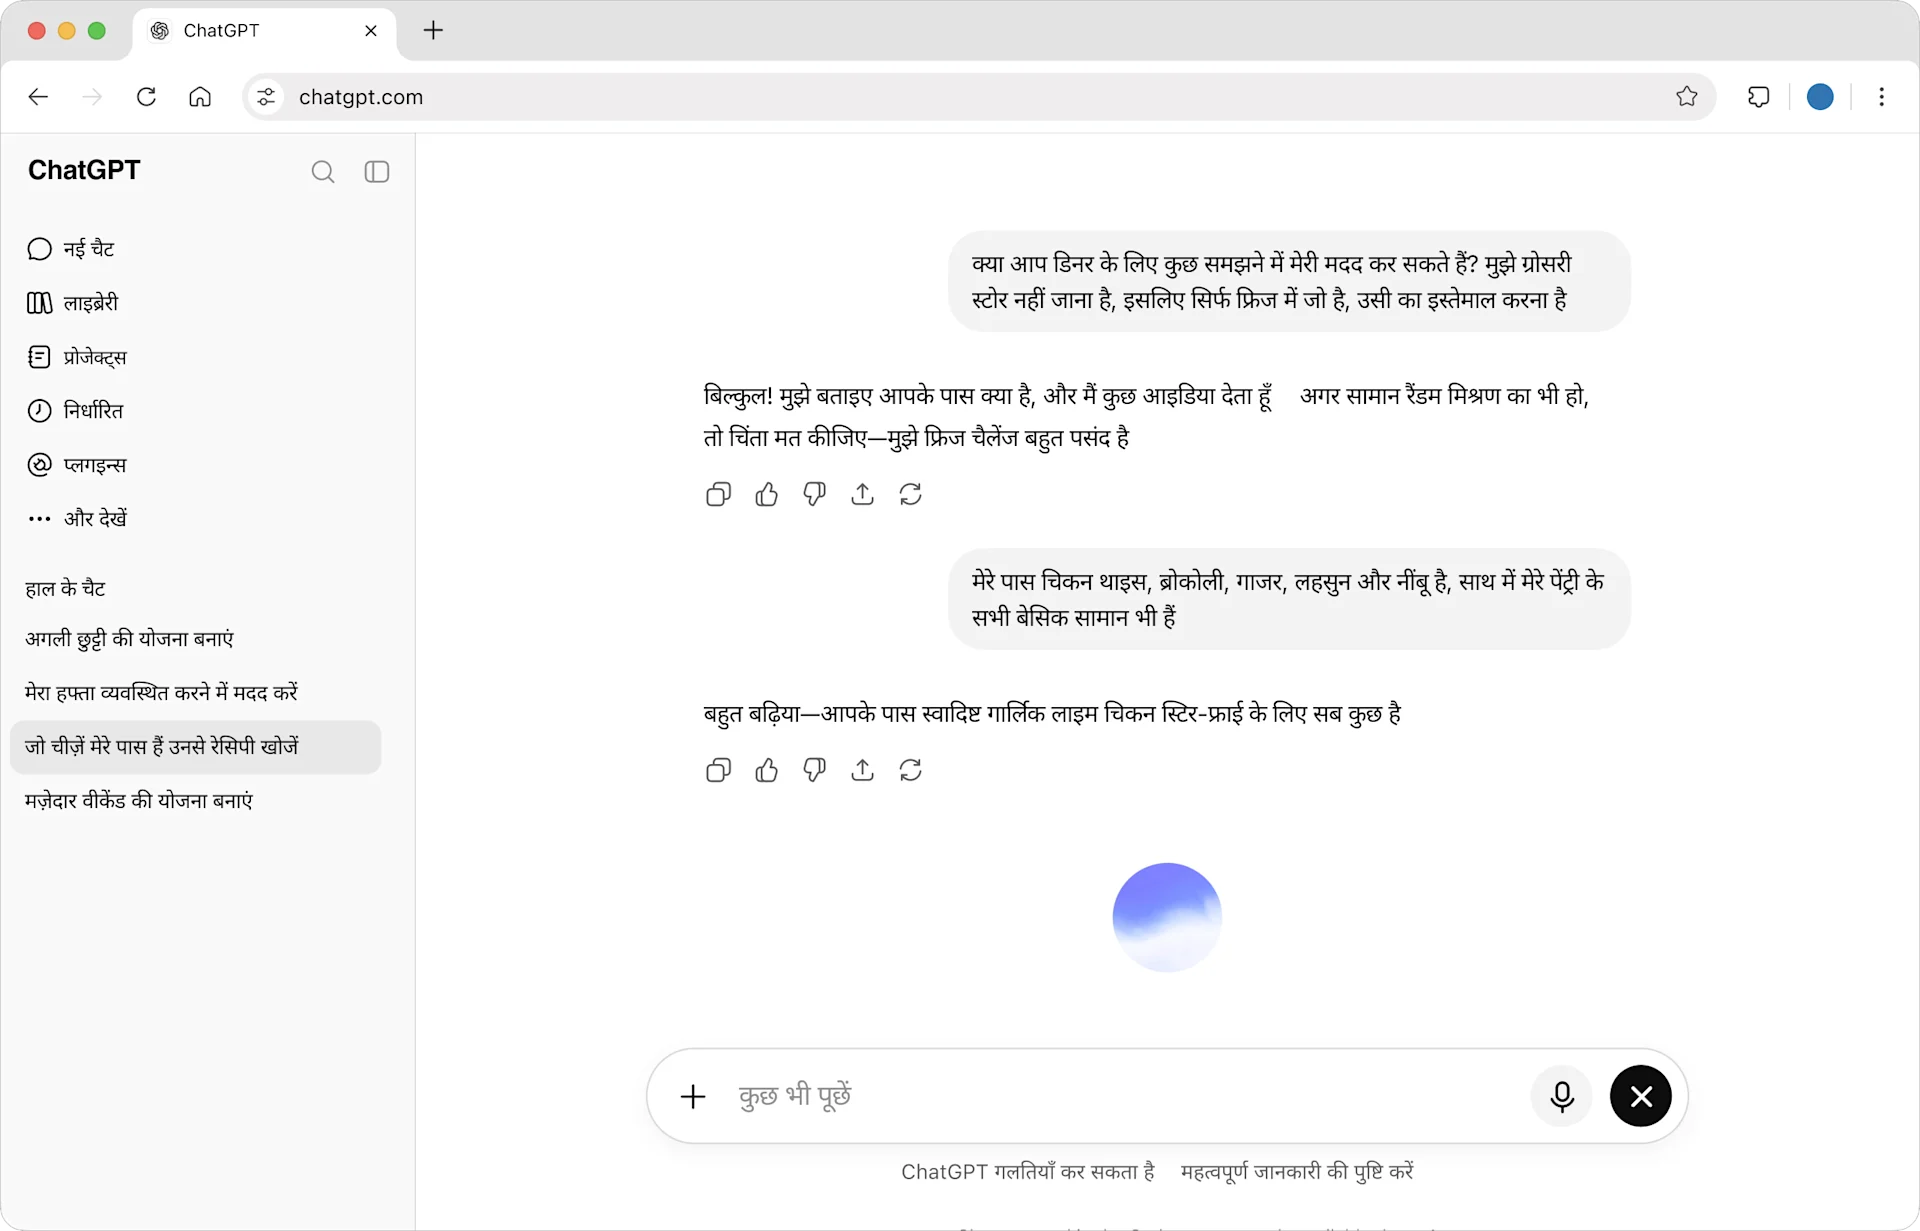This screenshot has height=1231, width=1920.
Task: Reload the chatgpt.com page
Action: [x=146, y=97]
